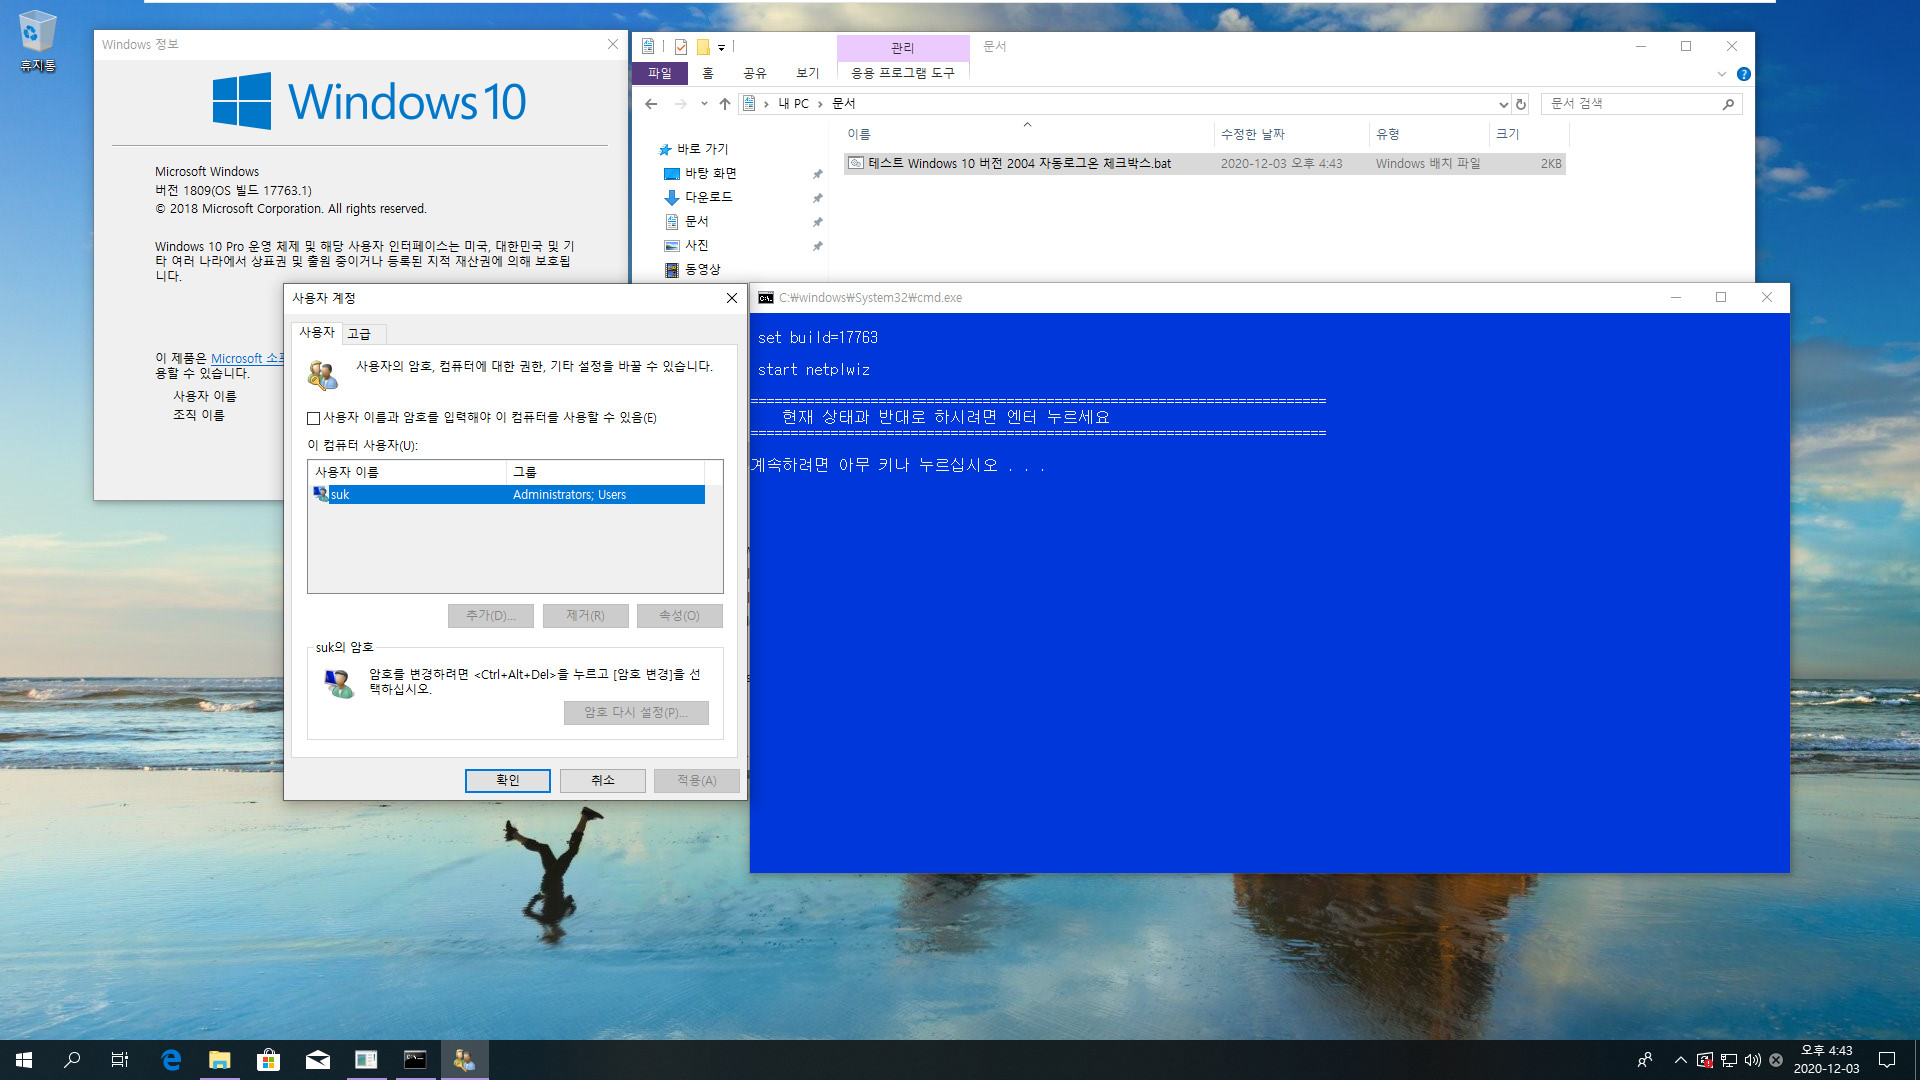Click the 속성(O) button
Viewport: 1920px width, 1080px height.
[680, 616]
